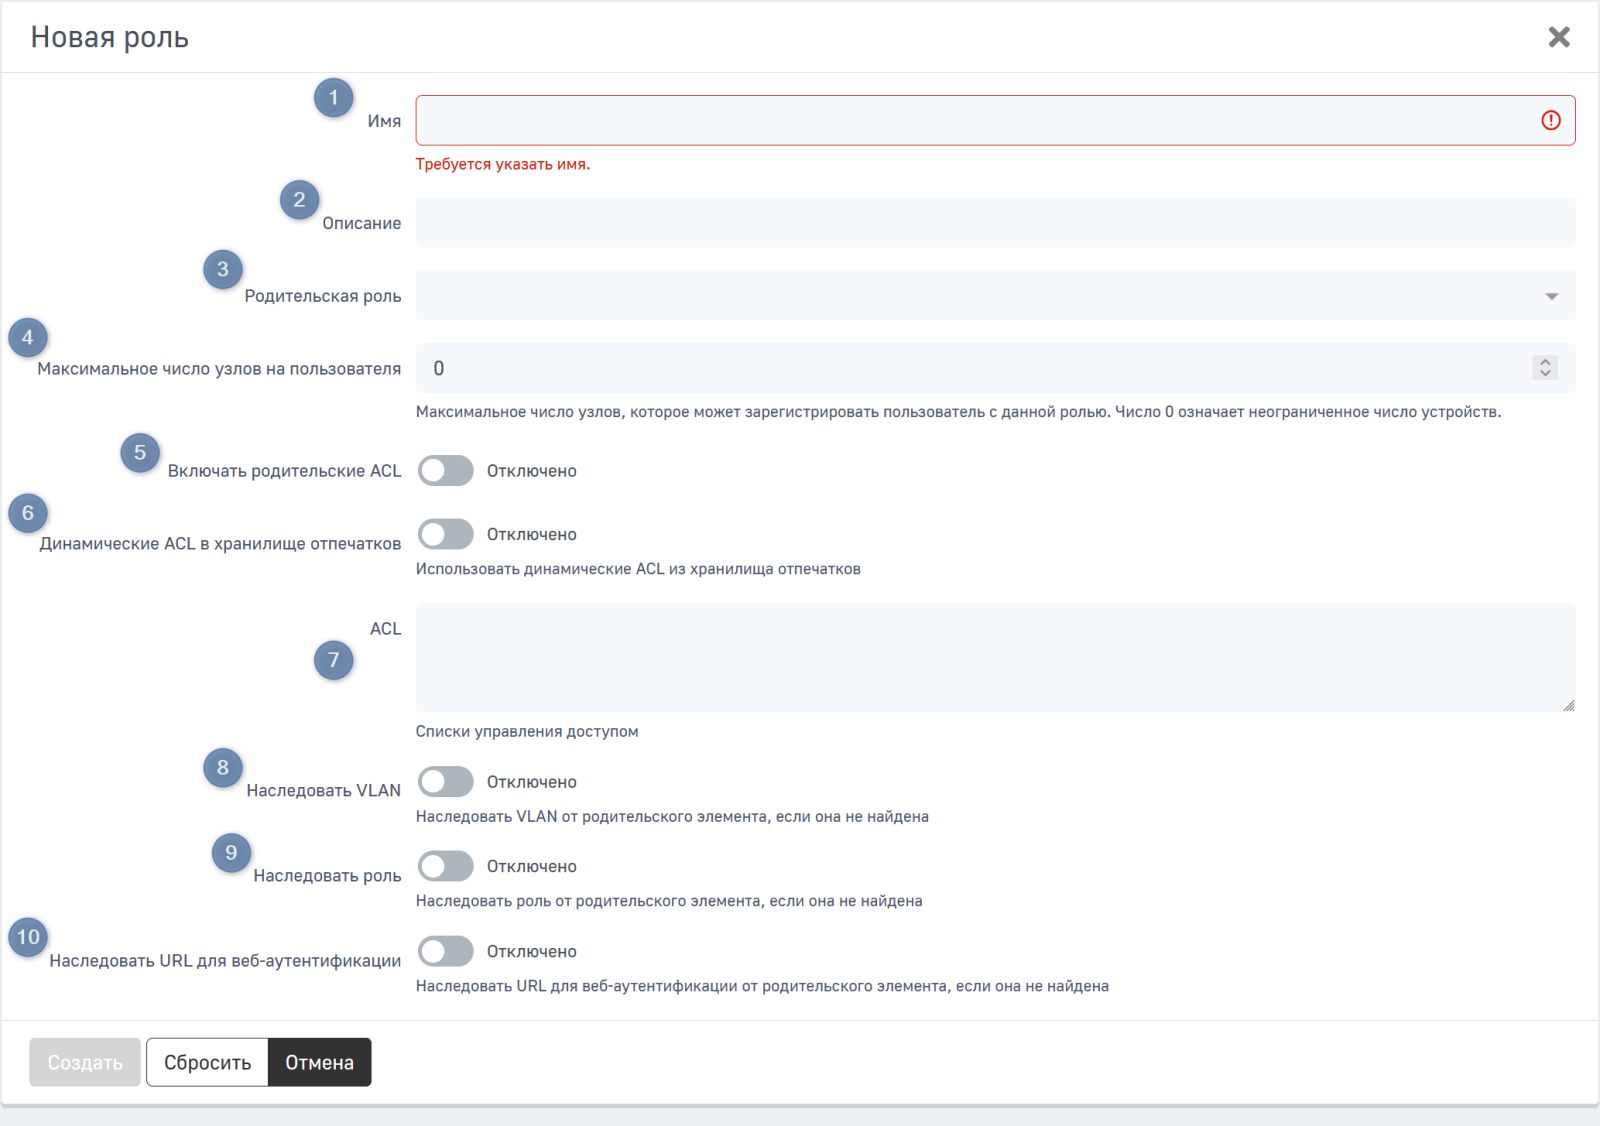Image resolution: width=1600 pixels, height=1126 pixels.
Task: Switch on Наследовать URL для веб-аутентификации
Action: click(446, 951)
